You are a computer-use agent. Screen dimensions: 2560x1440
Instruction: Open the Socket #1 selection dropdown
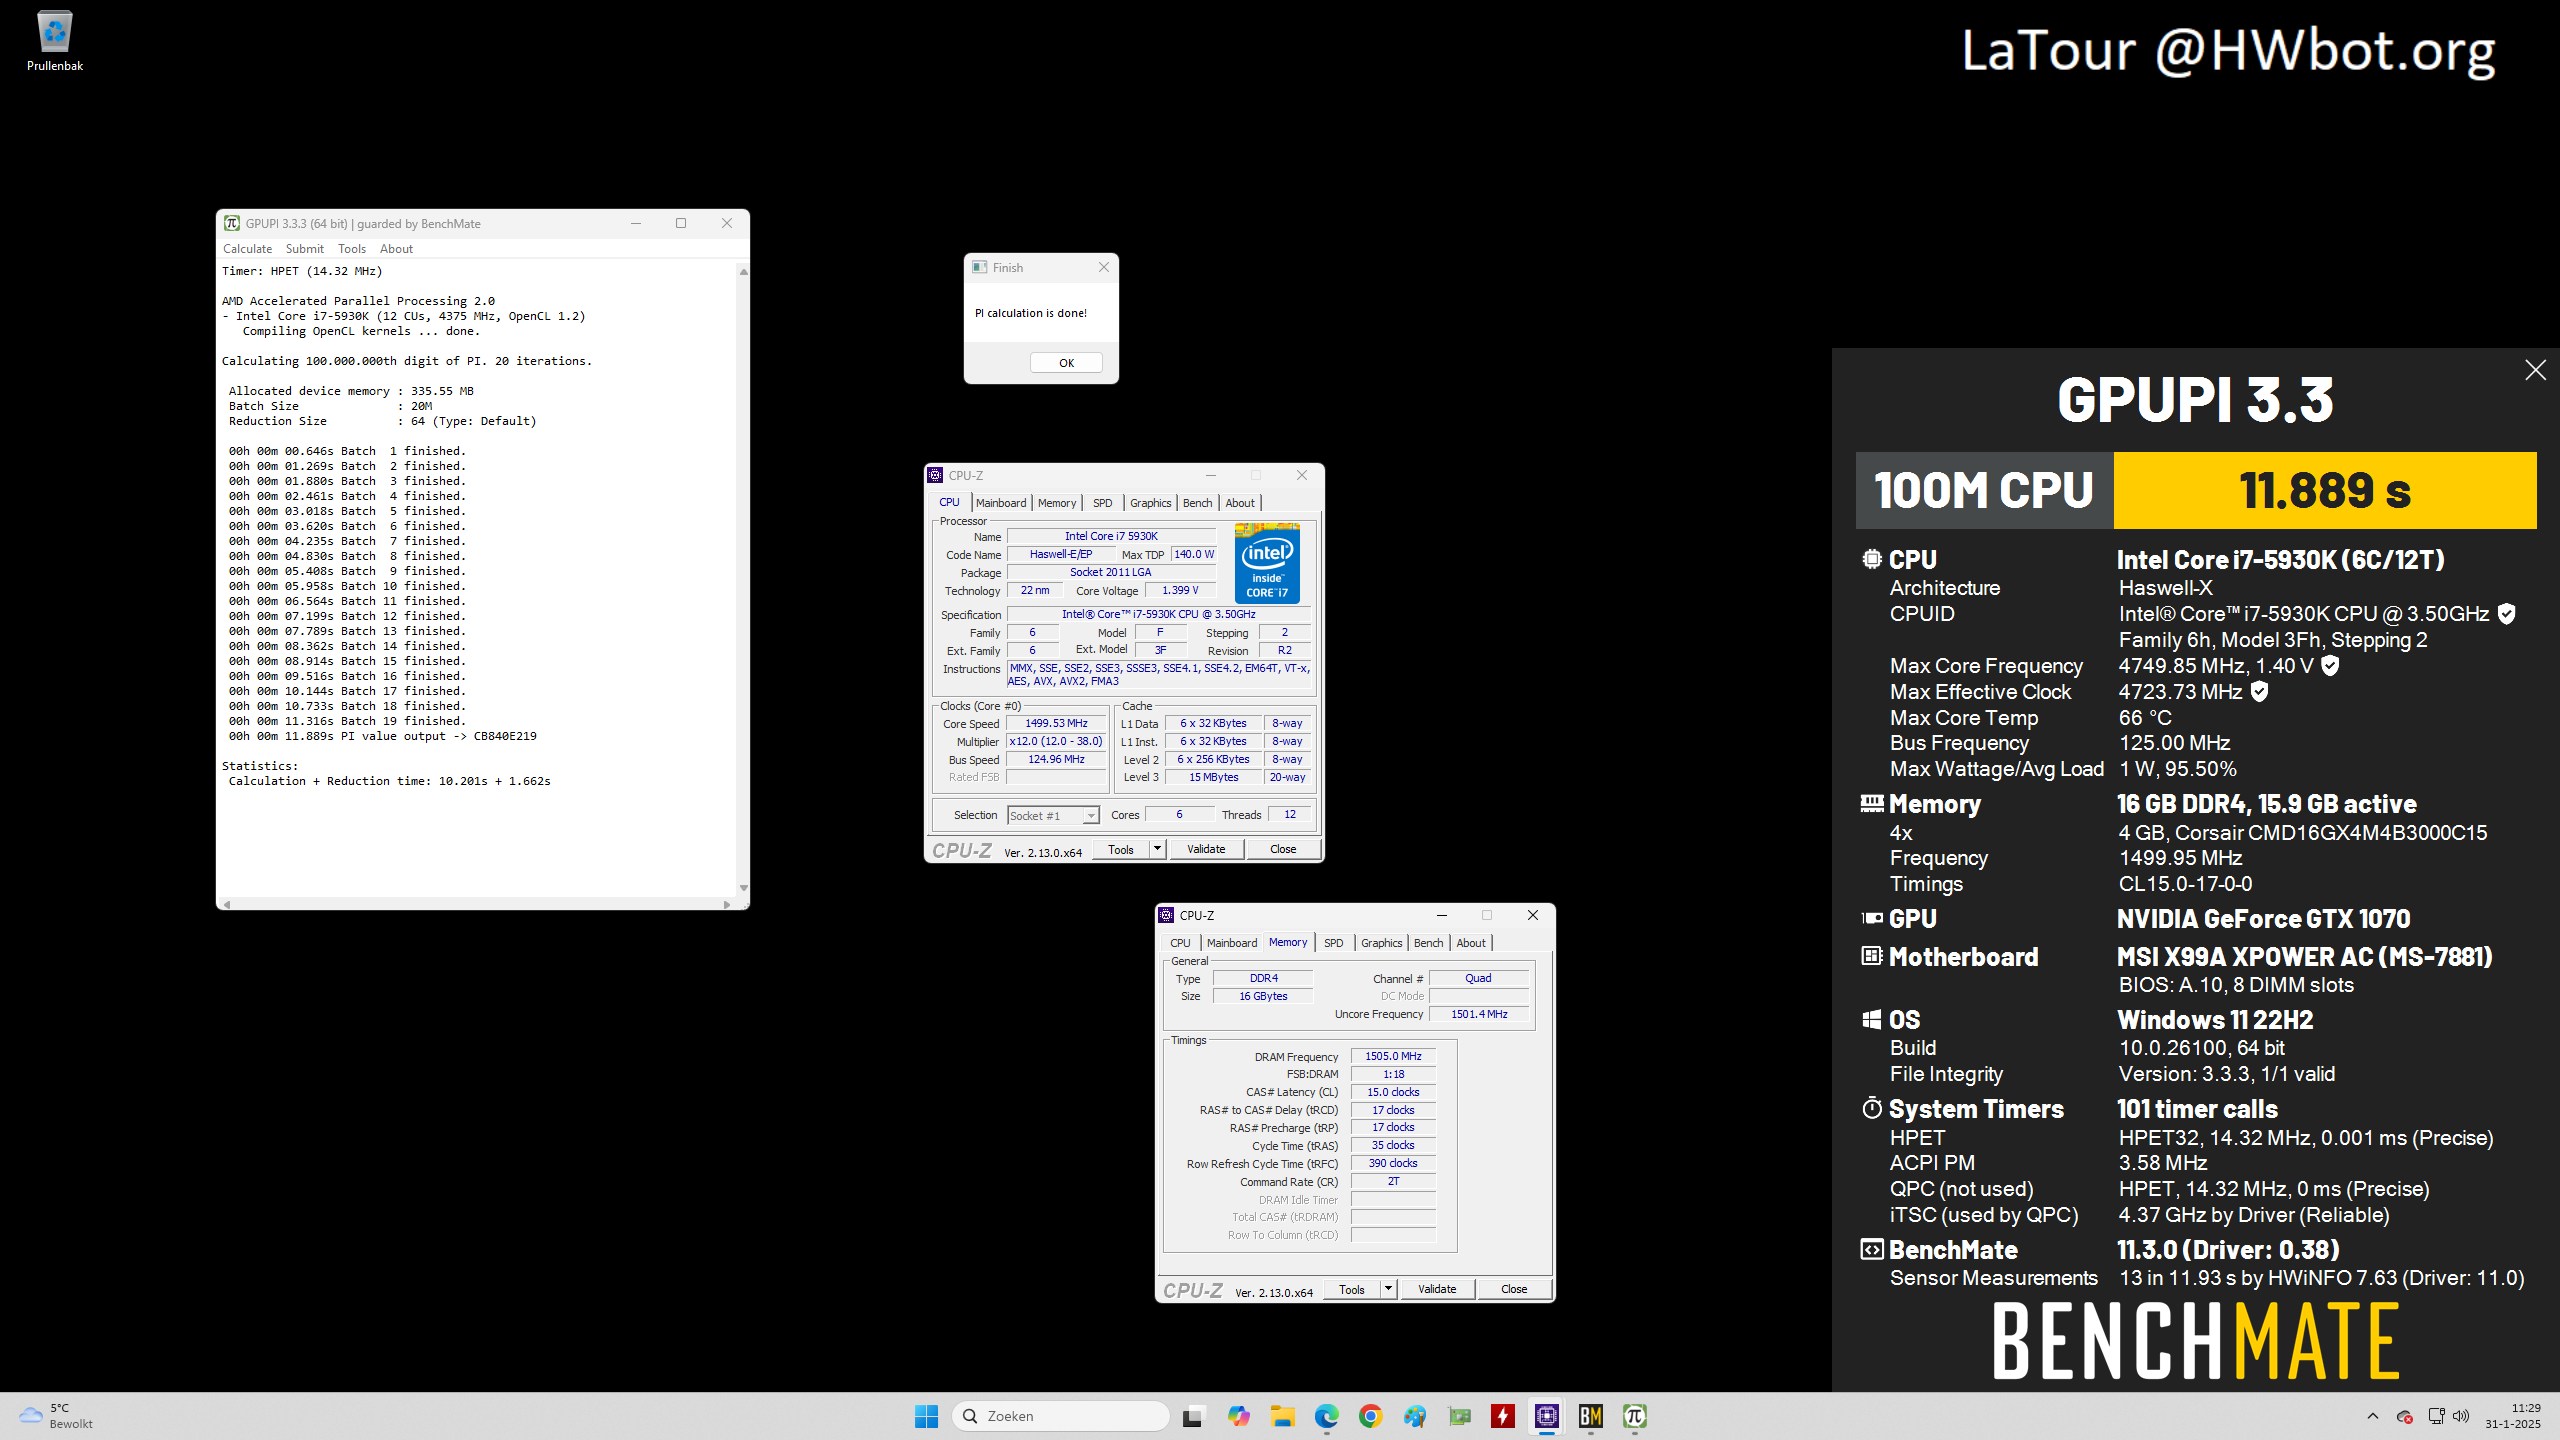1053,816
